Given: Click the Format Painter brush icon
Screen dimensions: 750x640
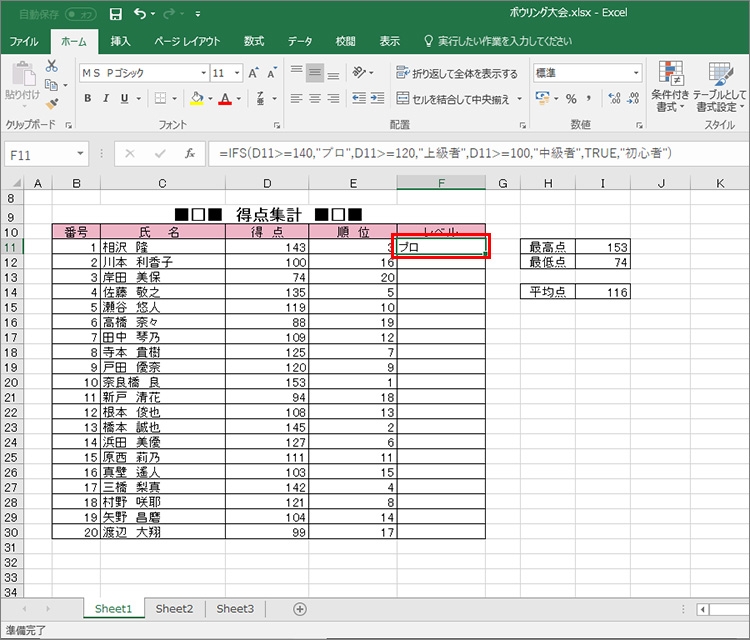Looking at the screenshot, I should click(52, 103).
